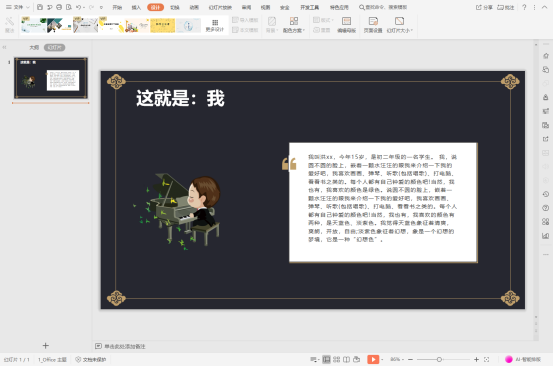This screenshot has width=553, height=367.
Task: Open help question mark icon
Action: coord(524,7)
